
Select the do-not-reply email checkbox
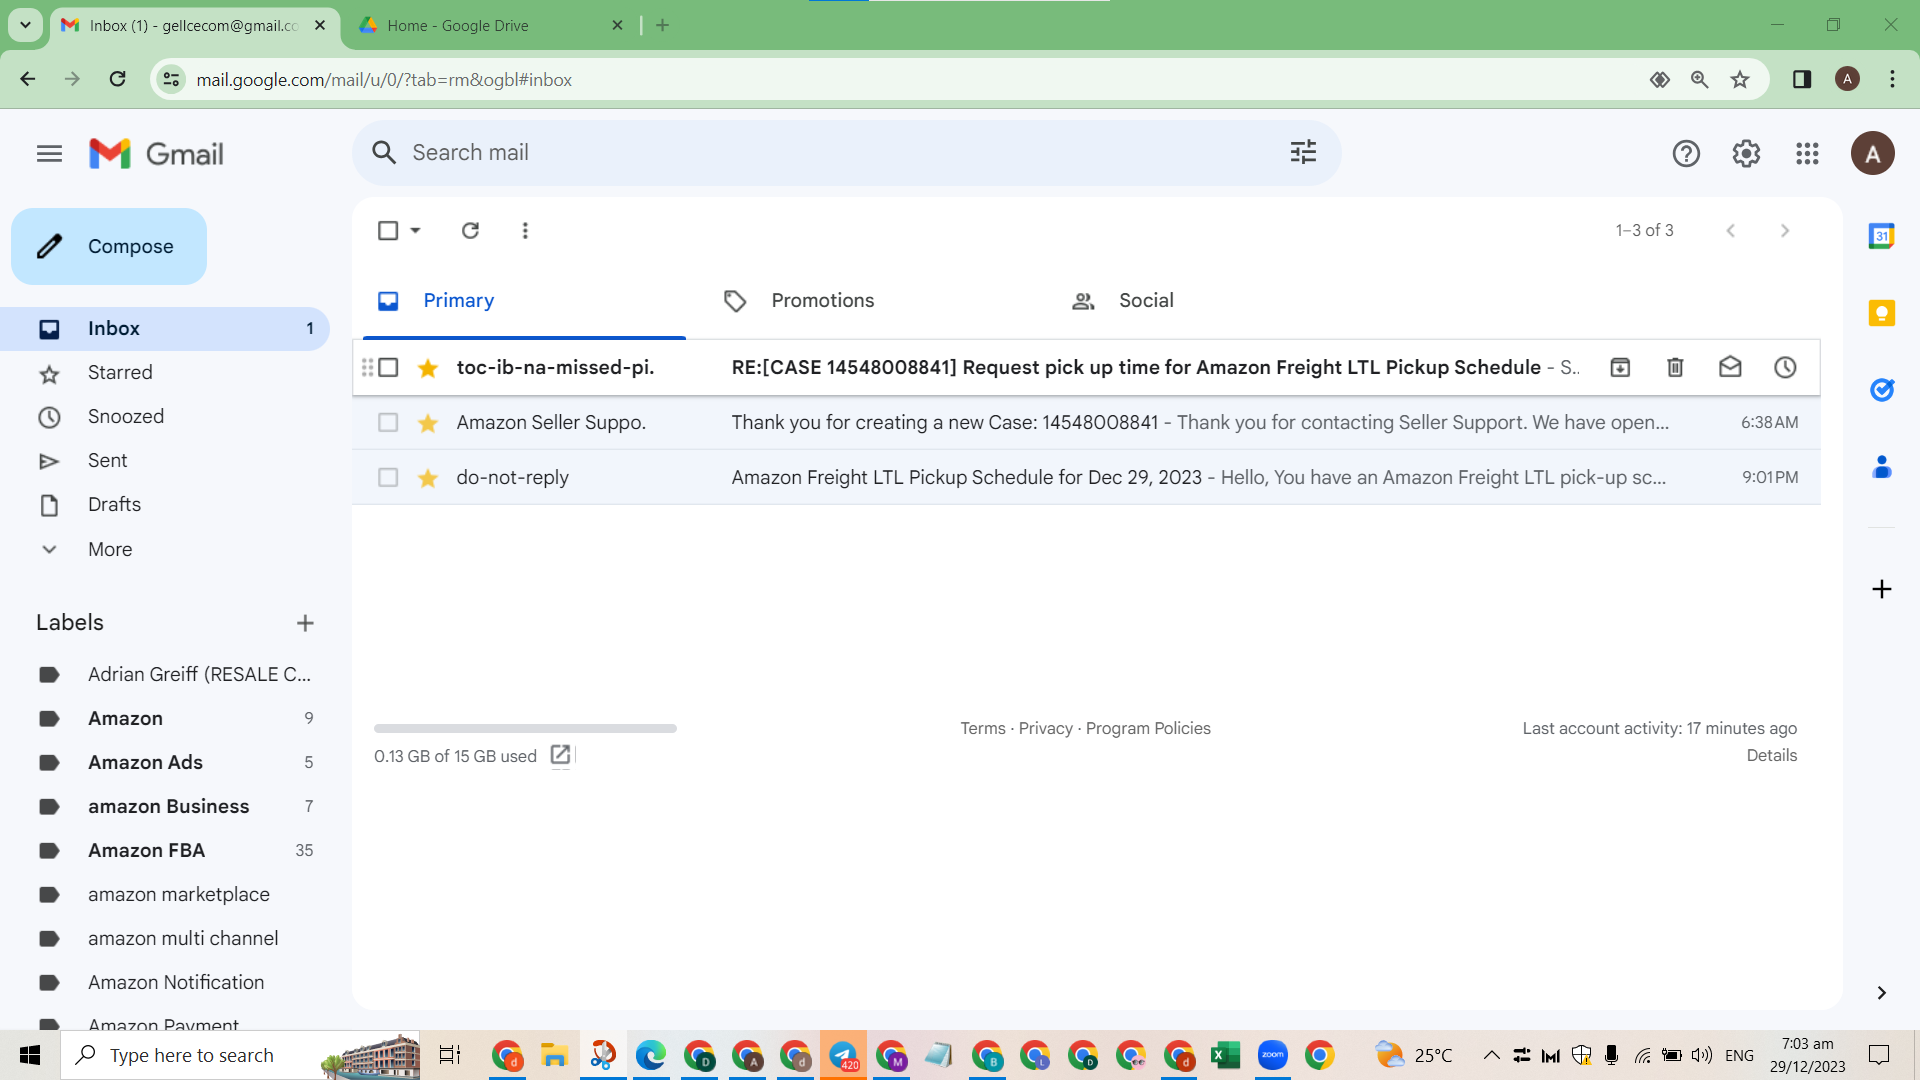388,477
